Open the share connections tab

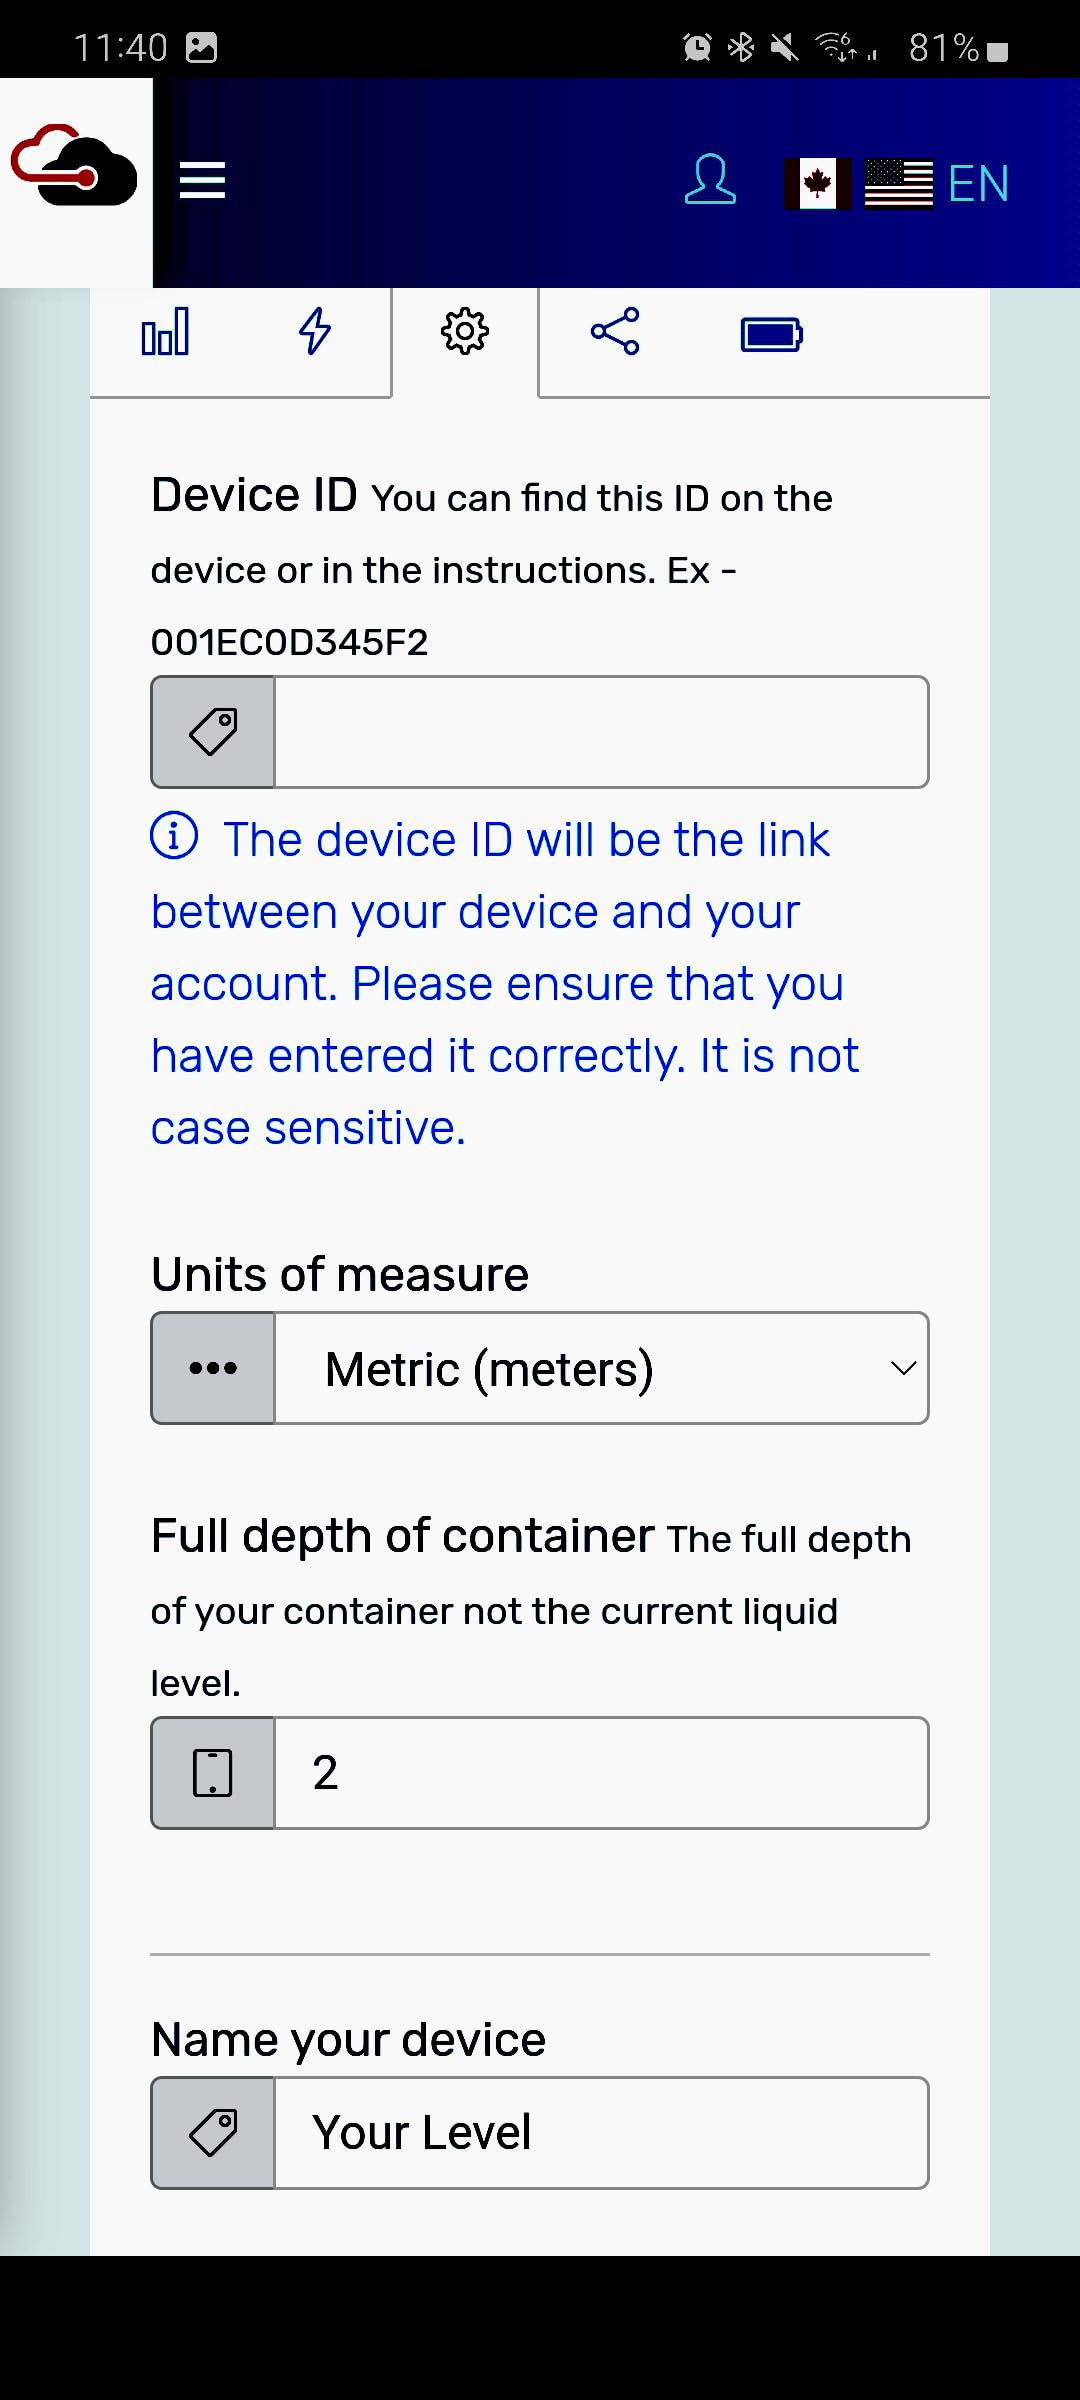tap(615, 332)
